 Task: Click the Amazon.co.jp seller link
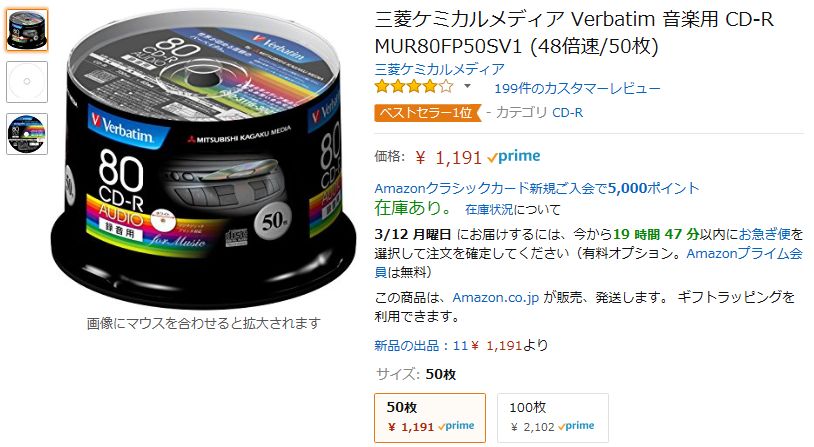point(495,297)
